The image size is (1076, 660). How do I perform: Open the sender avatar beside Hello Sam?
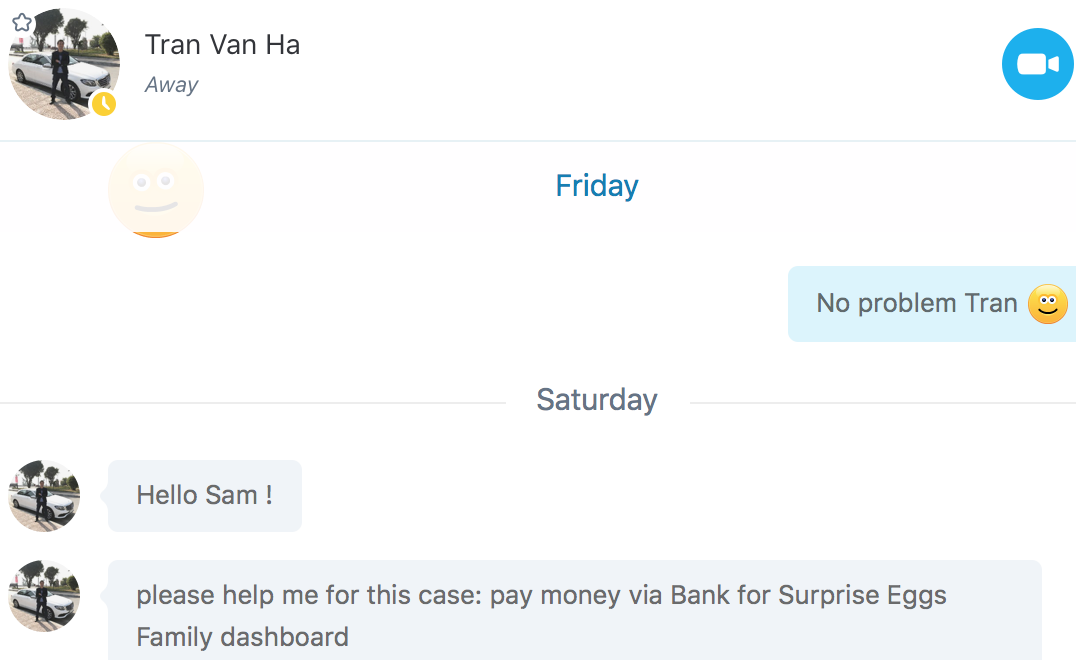coord(44,495)
